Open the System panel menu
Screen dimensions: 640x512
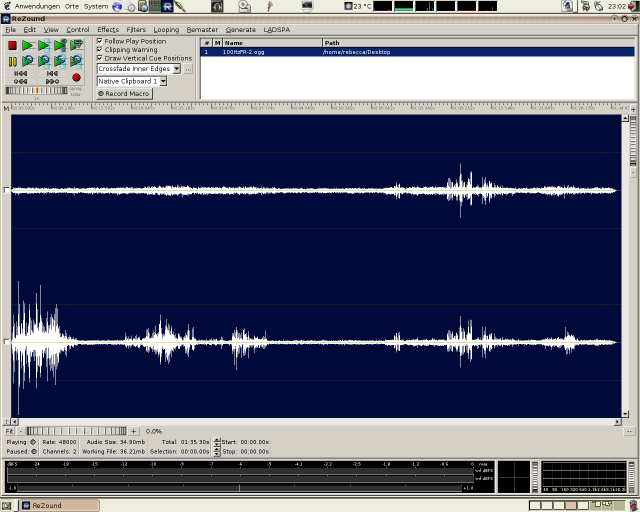96,6
